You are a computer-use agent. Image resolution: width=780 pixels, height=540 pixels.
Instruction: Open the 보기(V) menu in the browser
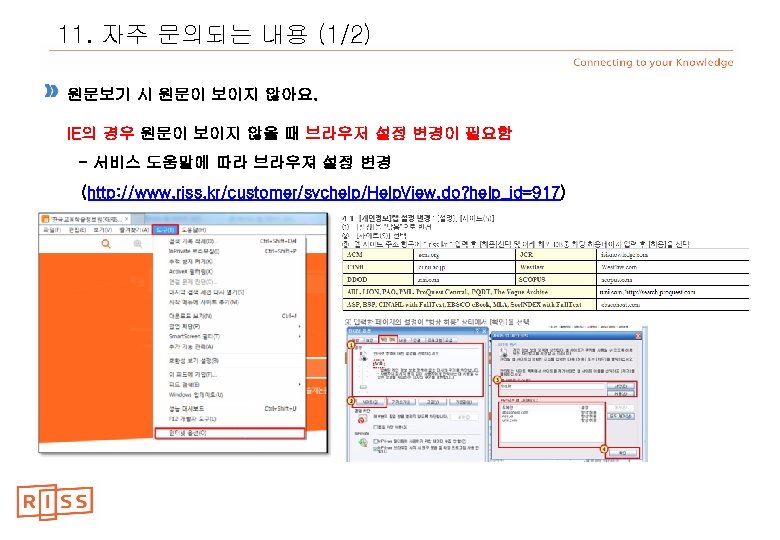pyautogui.click(x=102, y=230)
